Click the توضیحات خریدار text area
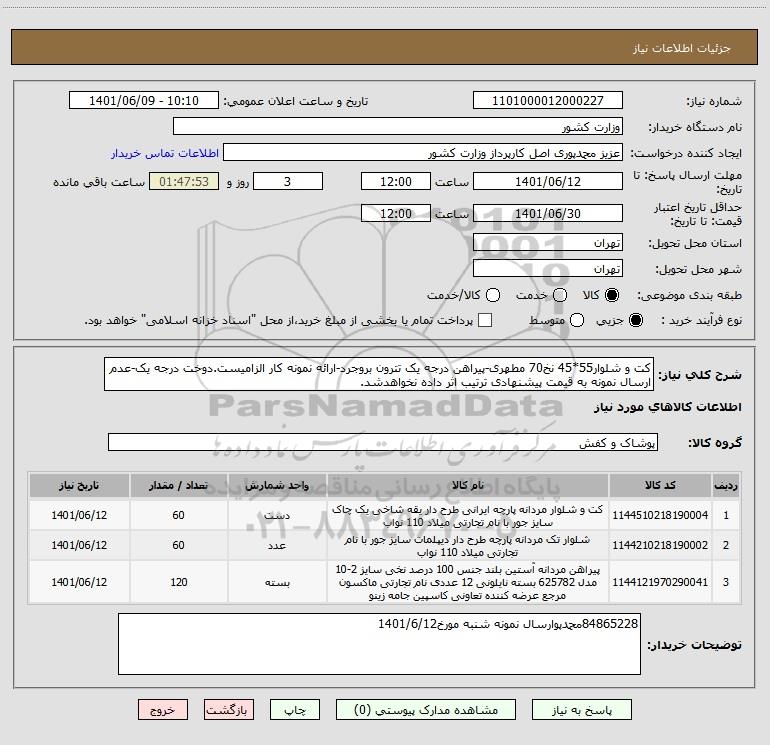The height and width of the screenshot is (745, 770). 379,644
